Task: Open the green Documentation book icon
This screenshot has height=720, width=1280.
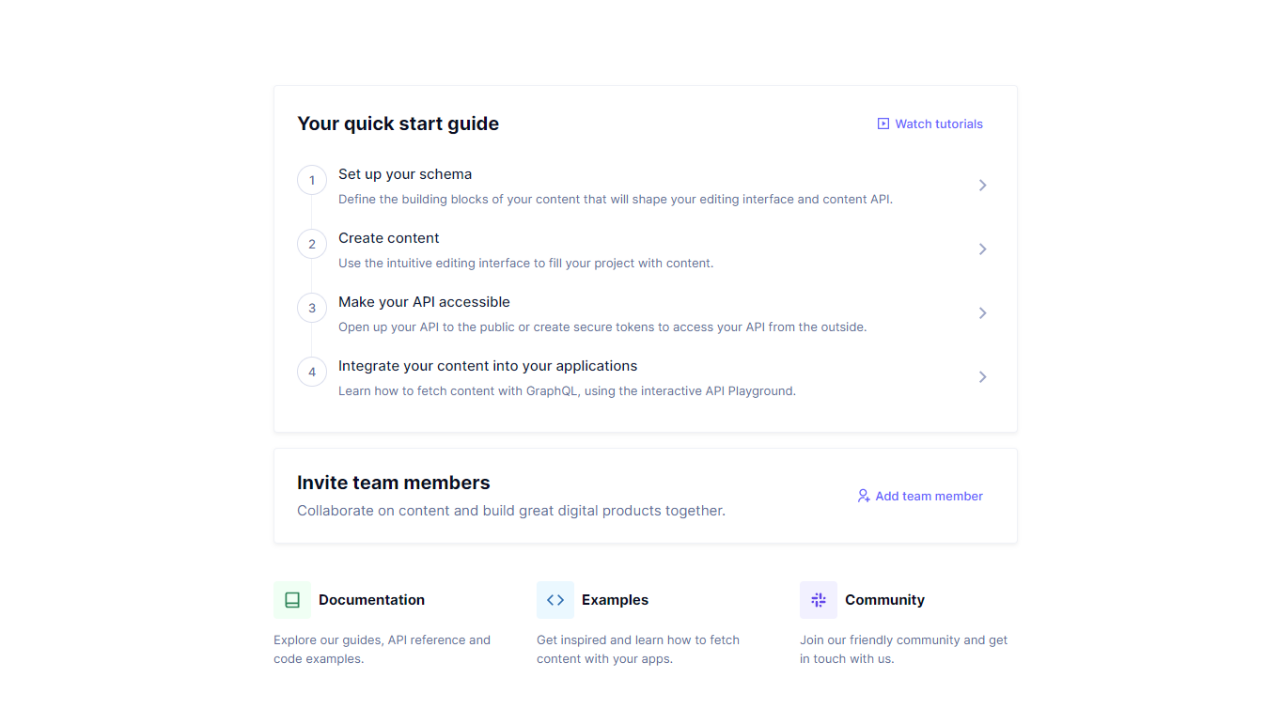Action: coord(292,600)
